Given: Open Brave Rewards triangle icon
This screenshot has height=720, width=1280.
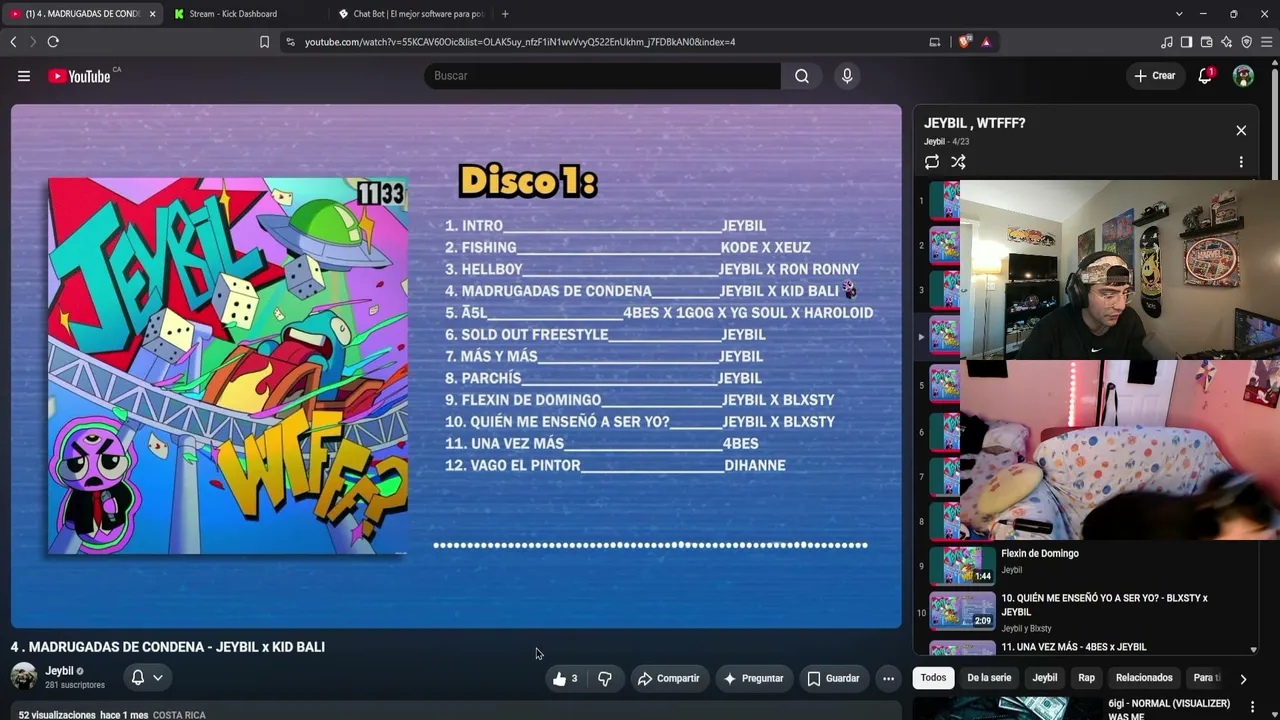Looking at the screenshot, I should pos(986,42).
